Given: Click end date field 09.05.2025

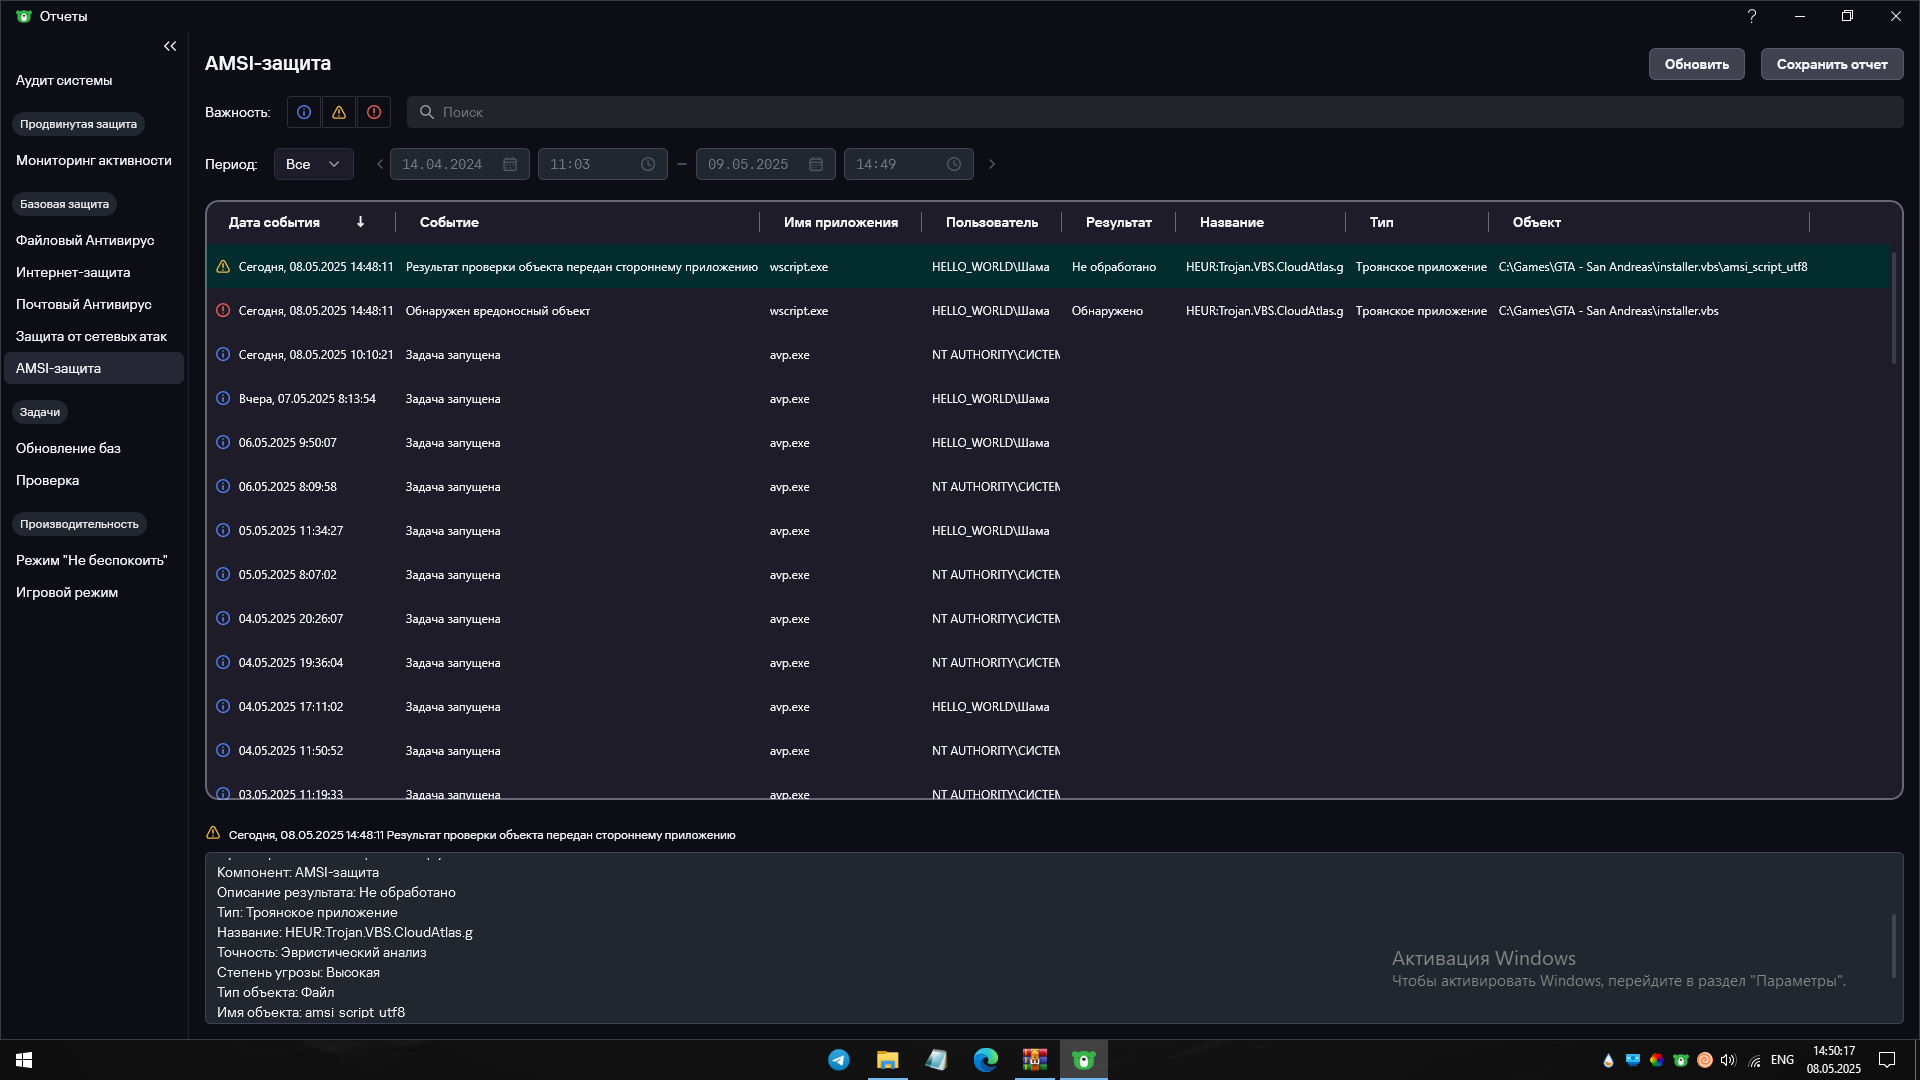Looking at the screenshot, I should point(766,164).
